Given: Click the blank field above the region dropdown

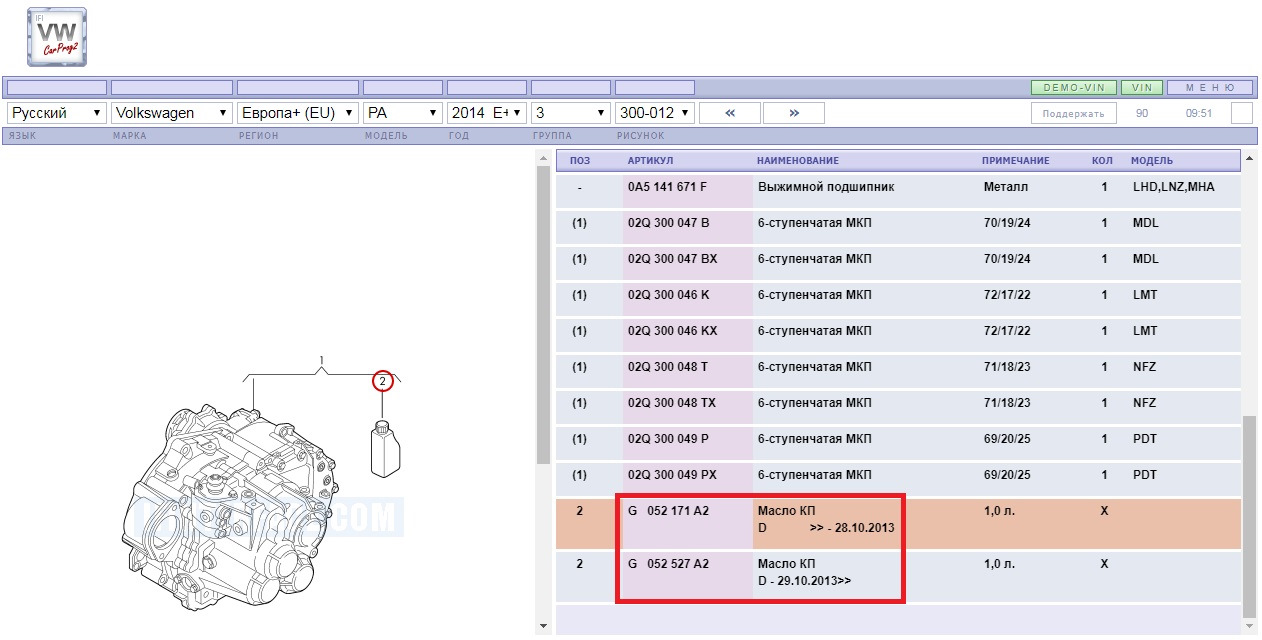Looking at the screenshot, I should click(297, 88).
